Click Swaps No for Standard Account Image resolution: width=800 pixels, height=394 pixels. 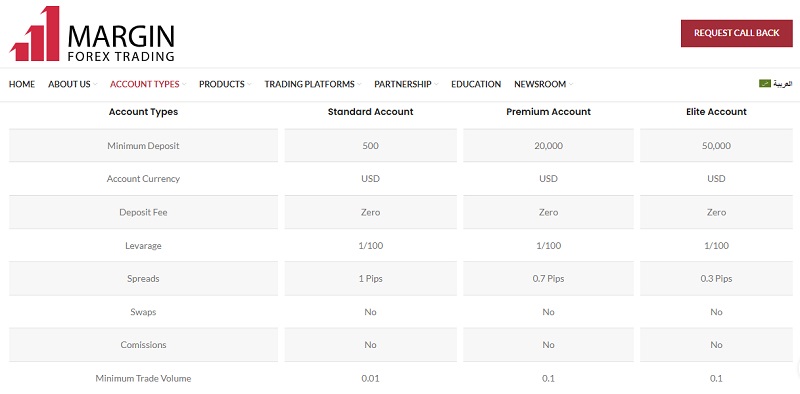370,312
